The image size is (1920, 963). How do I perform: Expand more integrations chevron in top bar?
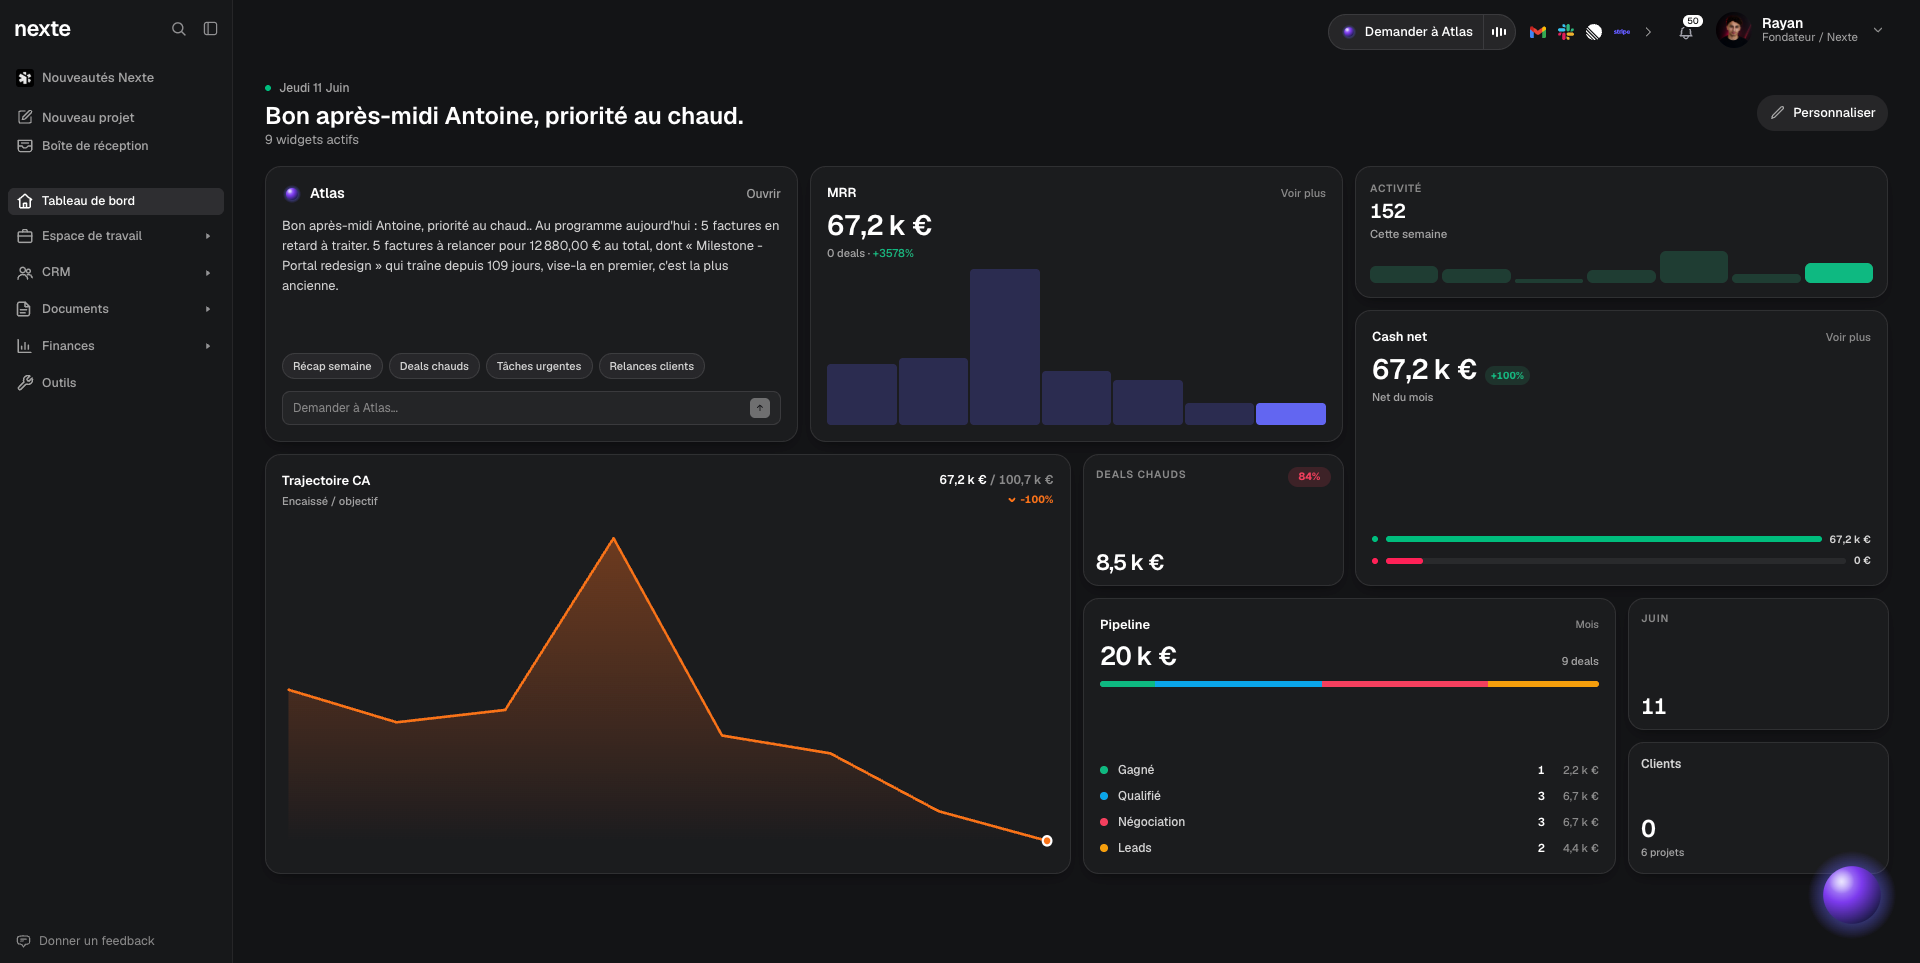[x=1648, y=32]
